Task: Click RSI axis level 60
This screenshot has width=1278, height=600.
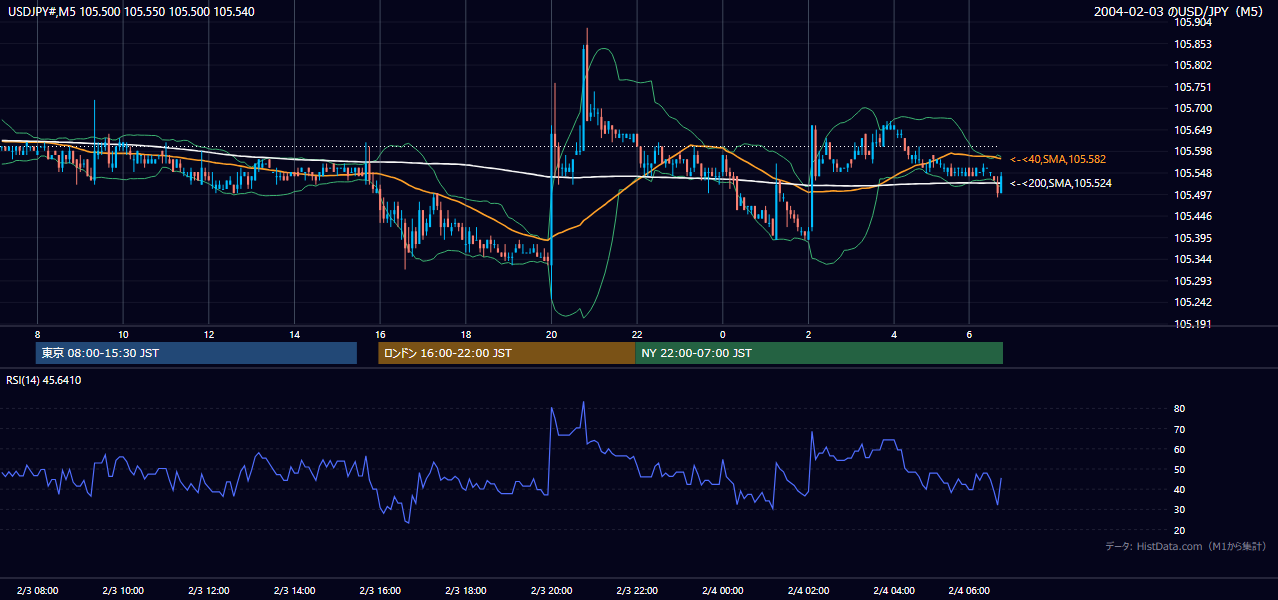Action: click(1179, 449)
